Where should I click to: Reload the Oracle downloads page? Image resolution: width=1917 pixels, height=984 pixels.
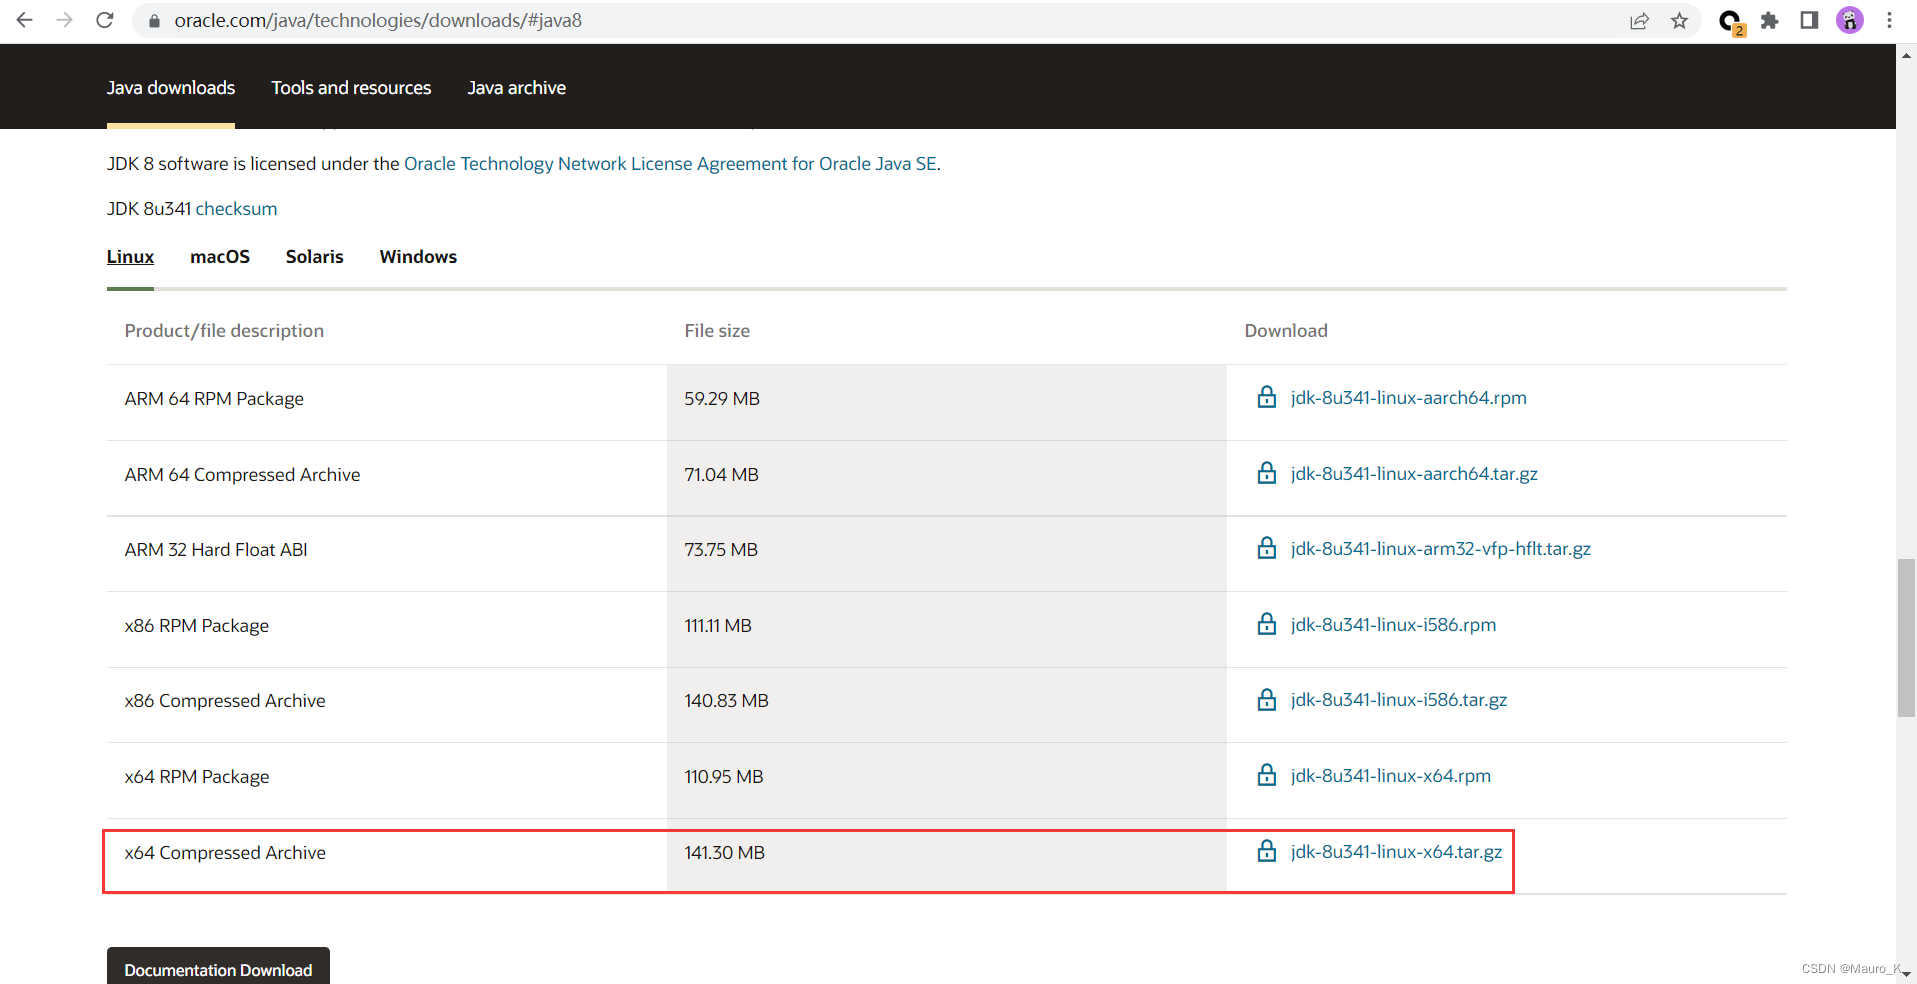click(x=105, y=20)
